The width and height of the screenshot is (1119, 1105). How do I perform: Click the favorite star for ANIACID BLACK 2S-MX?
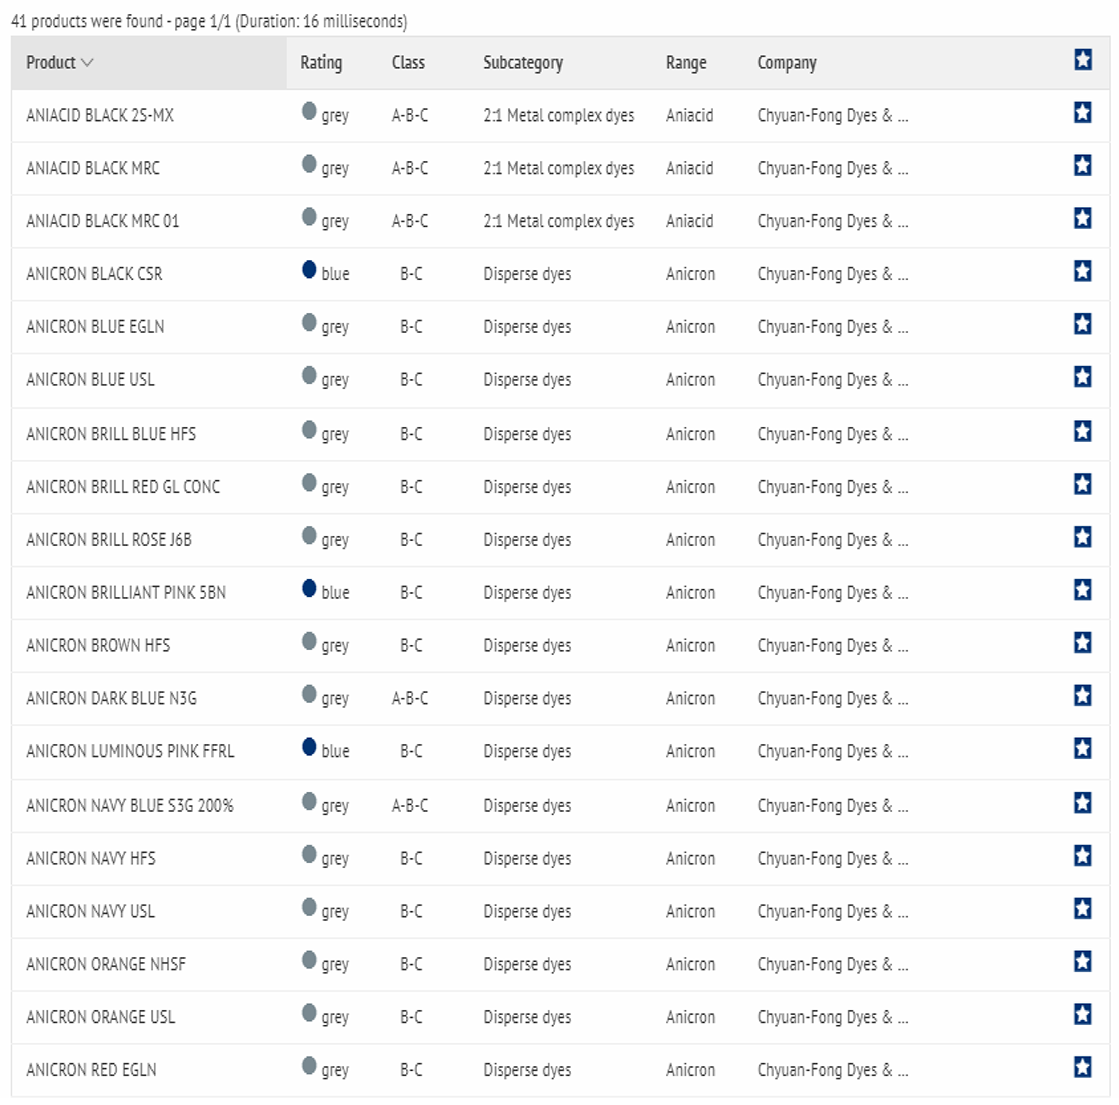click(1082, 113)
